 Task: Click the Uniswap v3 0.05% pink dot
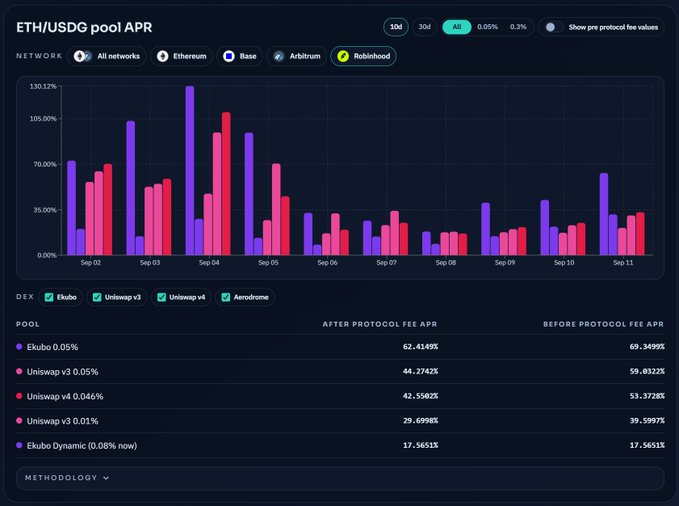(19, 371)
